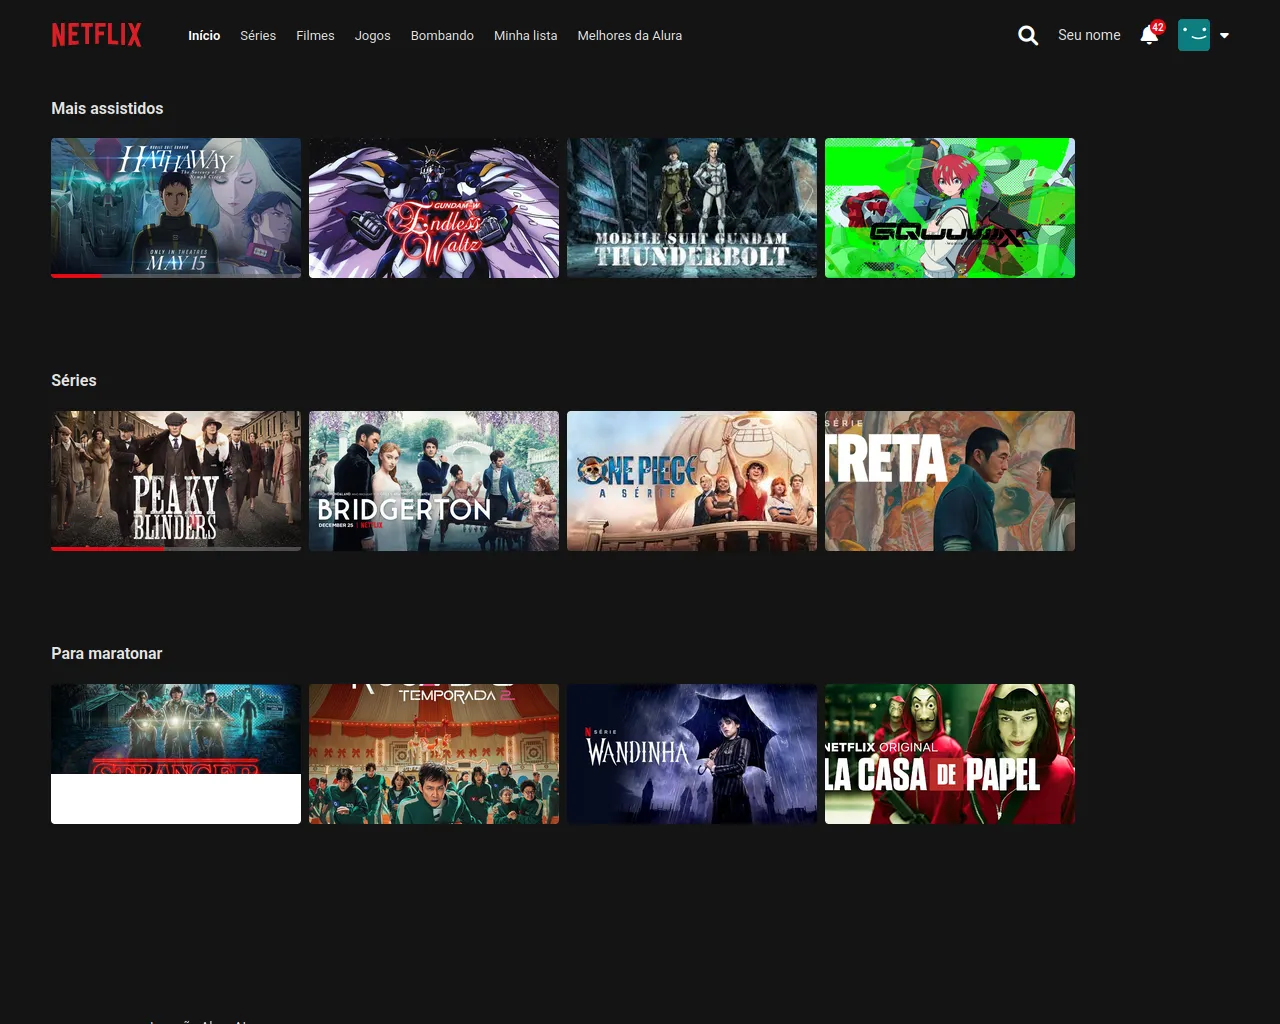Viewport: 1280px width, 1024px height.
Task: Click the Netflix logo
Action: (x=96, y=35)
